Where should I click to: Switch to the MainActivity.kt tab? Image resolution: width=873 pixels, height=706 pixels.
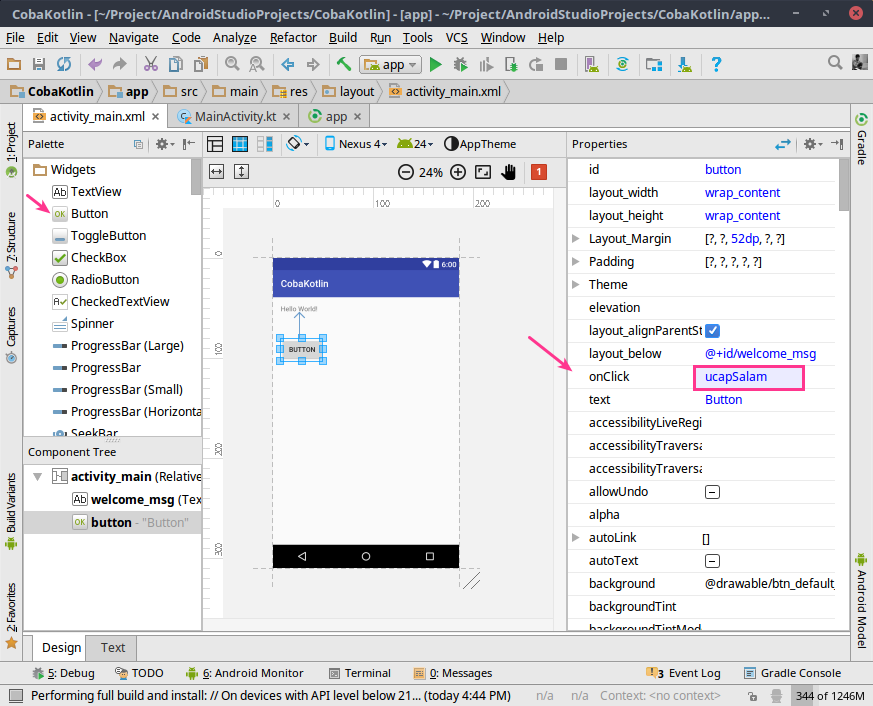coord(235,116)
